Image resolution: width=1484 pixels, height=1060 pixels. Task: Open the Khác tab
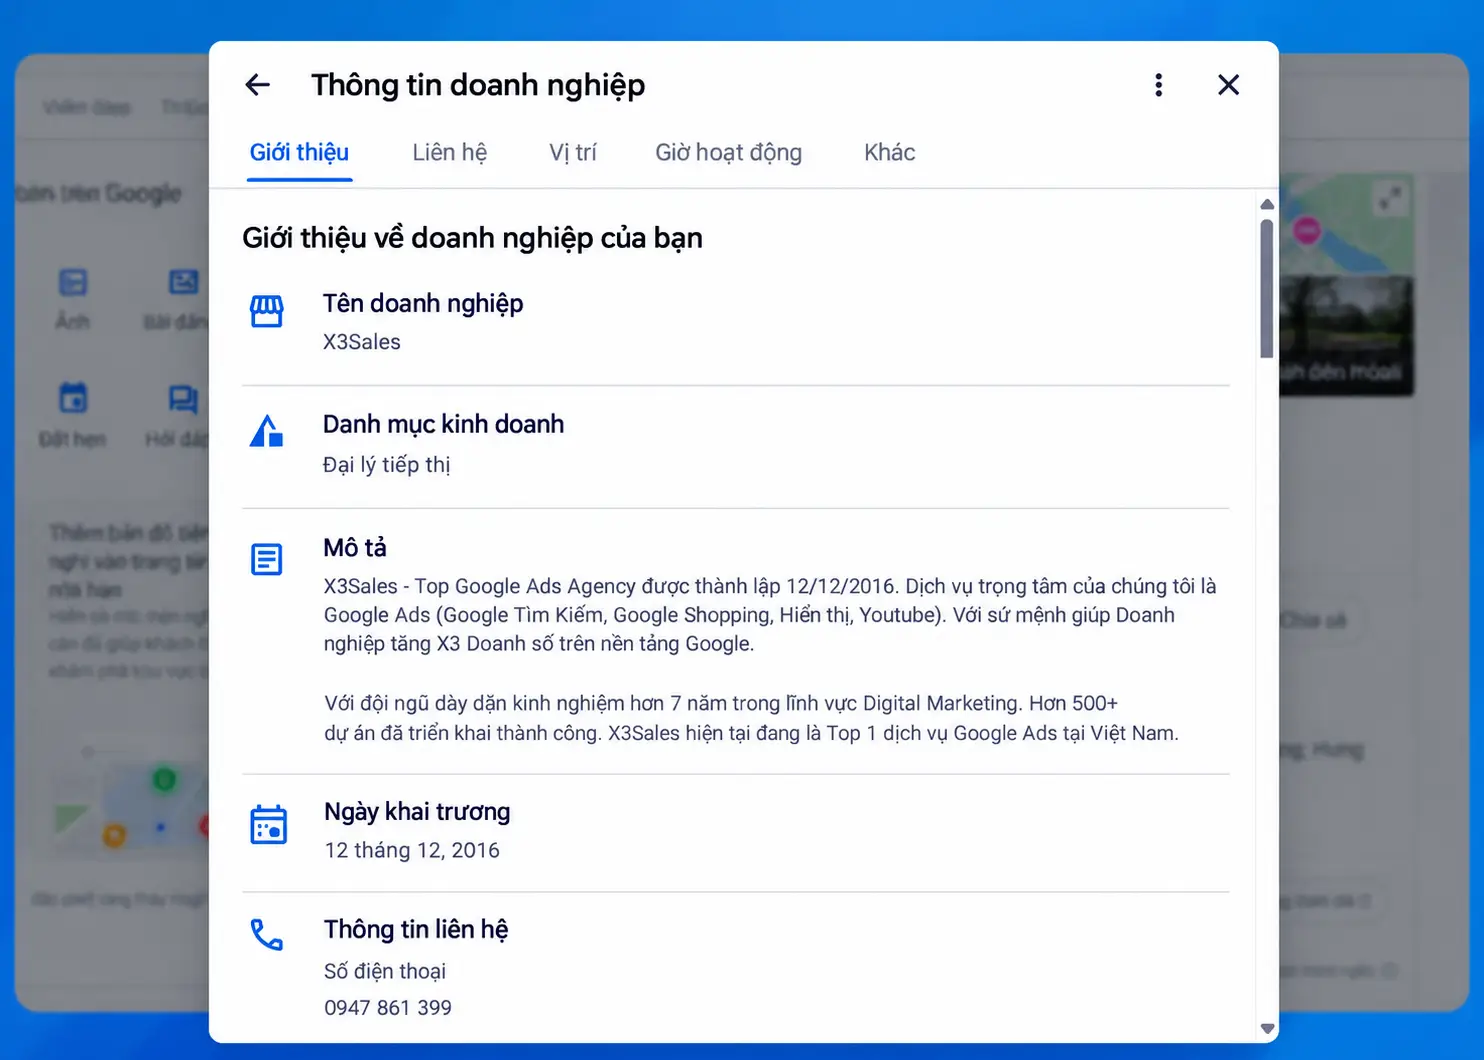(x=890, y=152)
